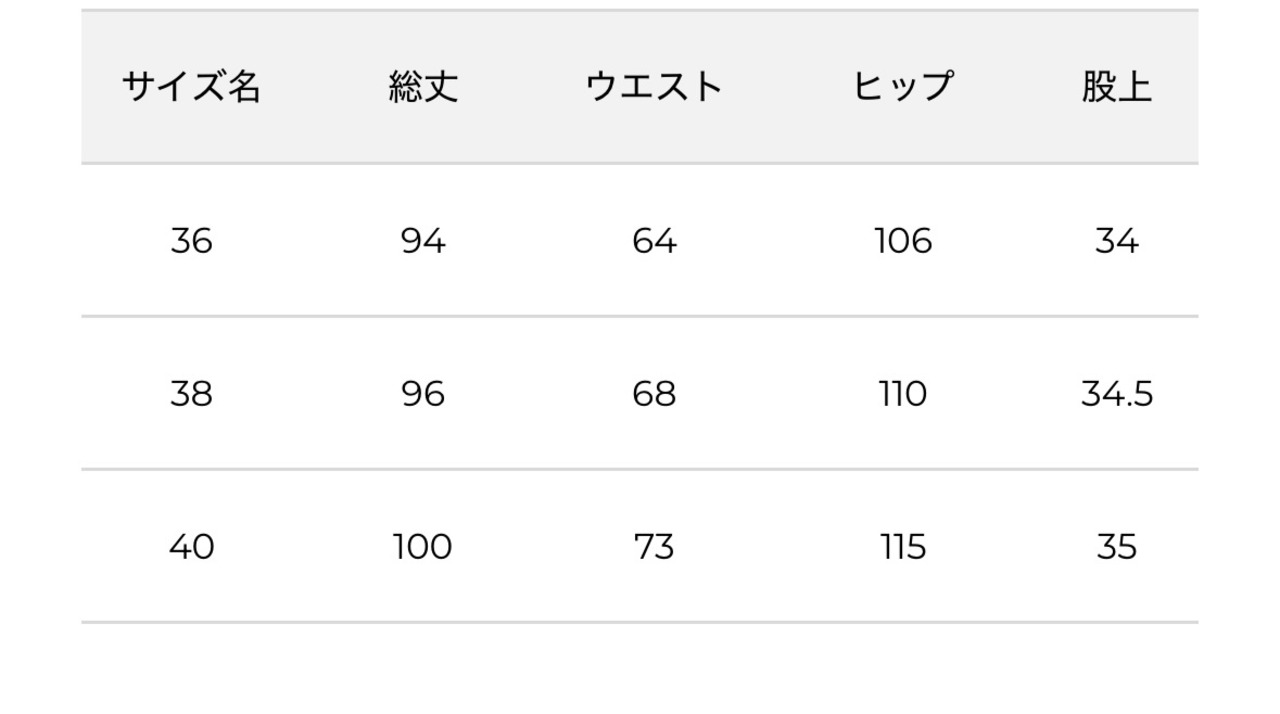The image size is (1280, 714).
Task: Select the hip value 115
Action: [903, 547]
